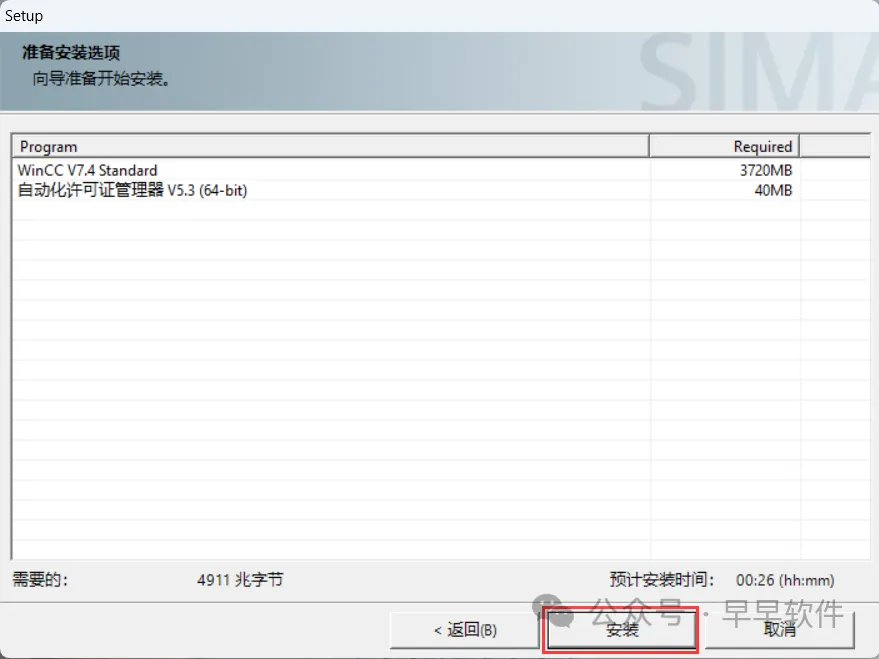The image size is (879, 659).
Task: Click the 准备安装选项 heading
Action: (x=71, y=53)
